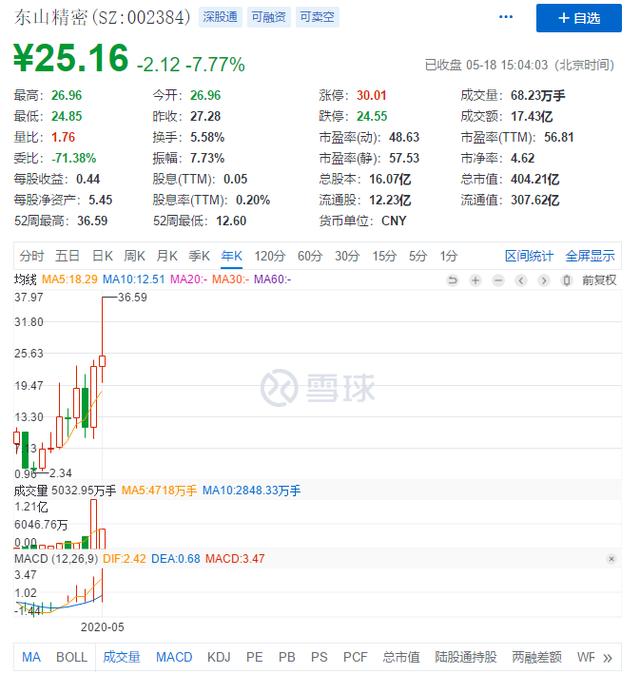
Task: Switch to 120分 interval tab
Action: tap(270, 256)
